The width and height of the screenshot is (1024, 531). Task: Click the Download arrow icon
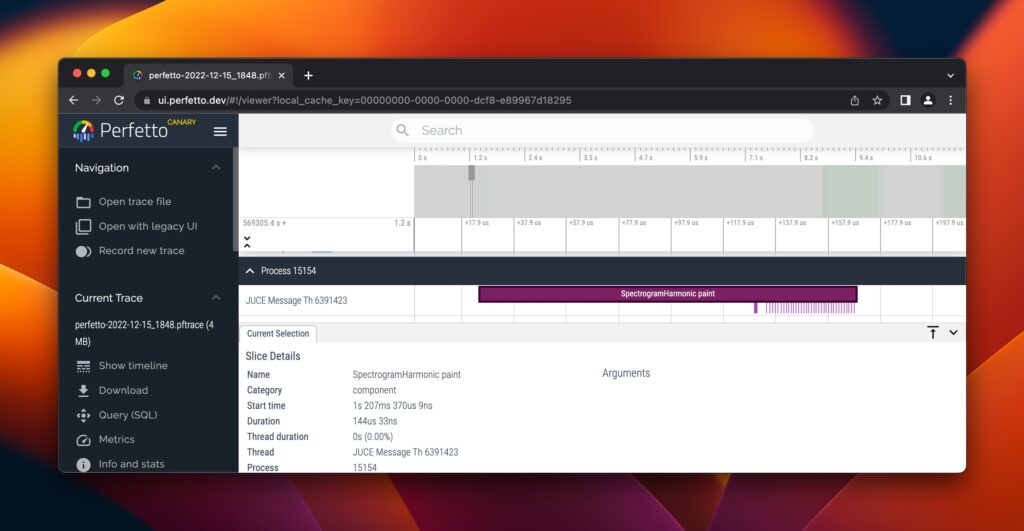tap(84, 391)
